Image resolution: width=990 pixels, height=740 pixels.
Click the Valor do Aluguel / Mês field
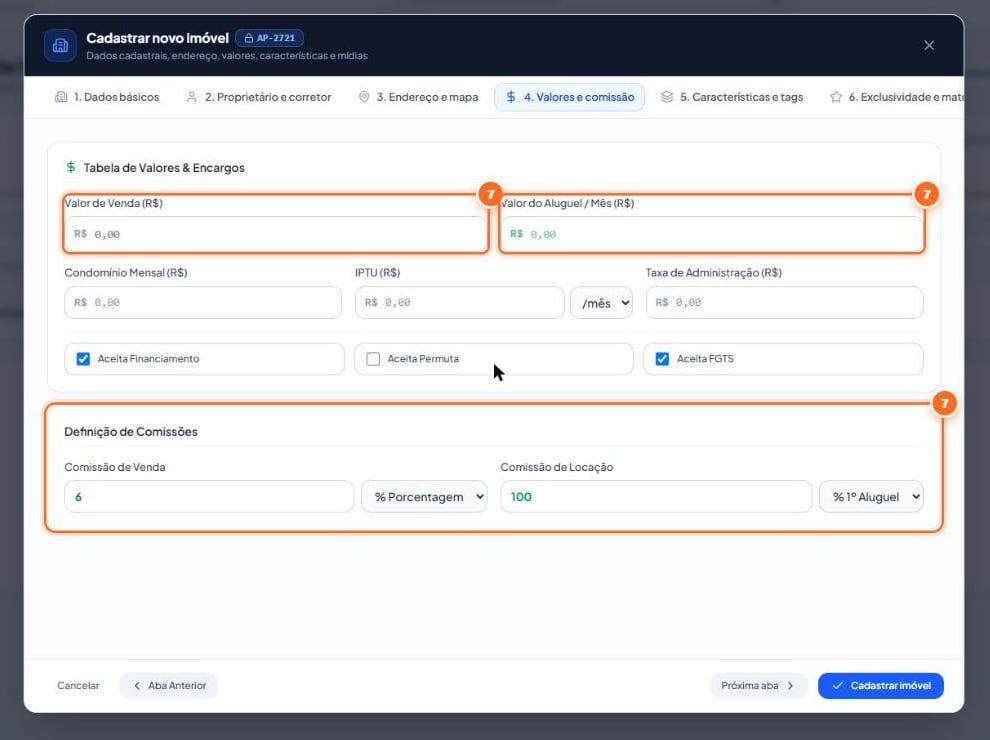click(x=712, y=234)
